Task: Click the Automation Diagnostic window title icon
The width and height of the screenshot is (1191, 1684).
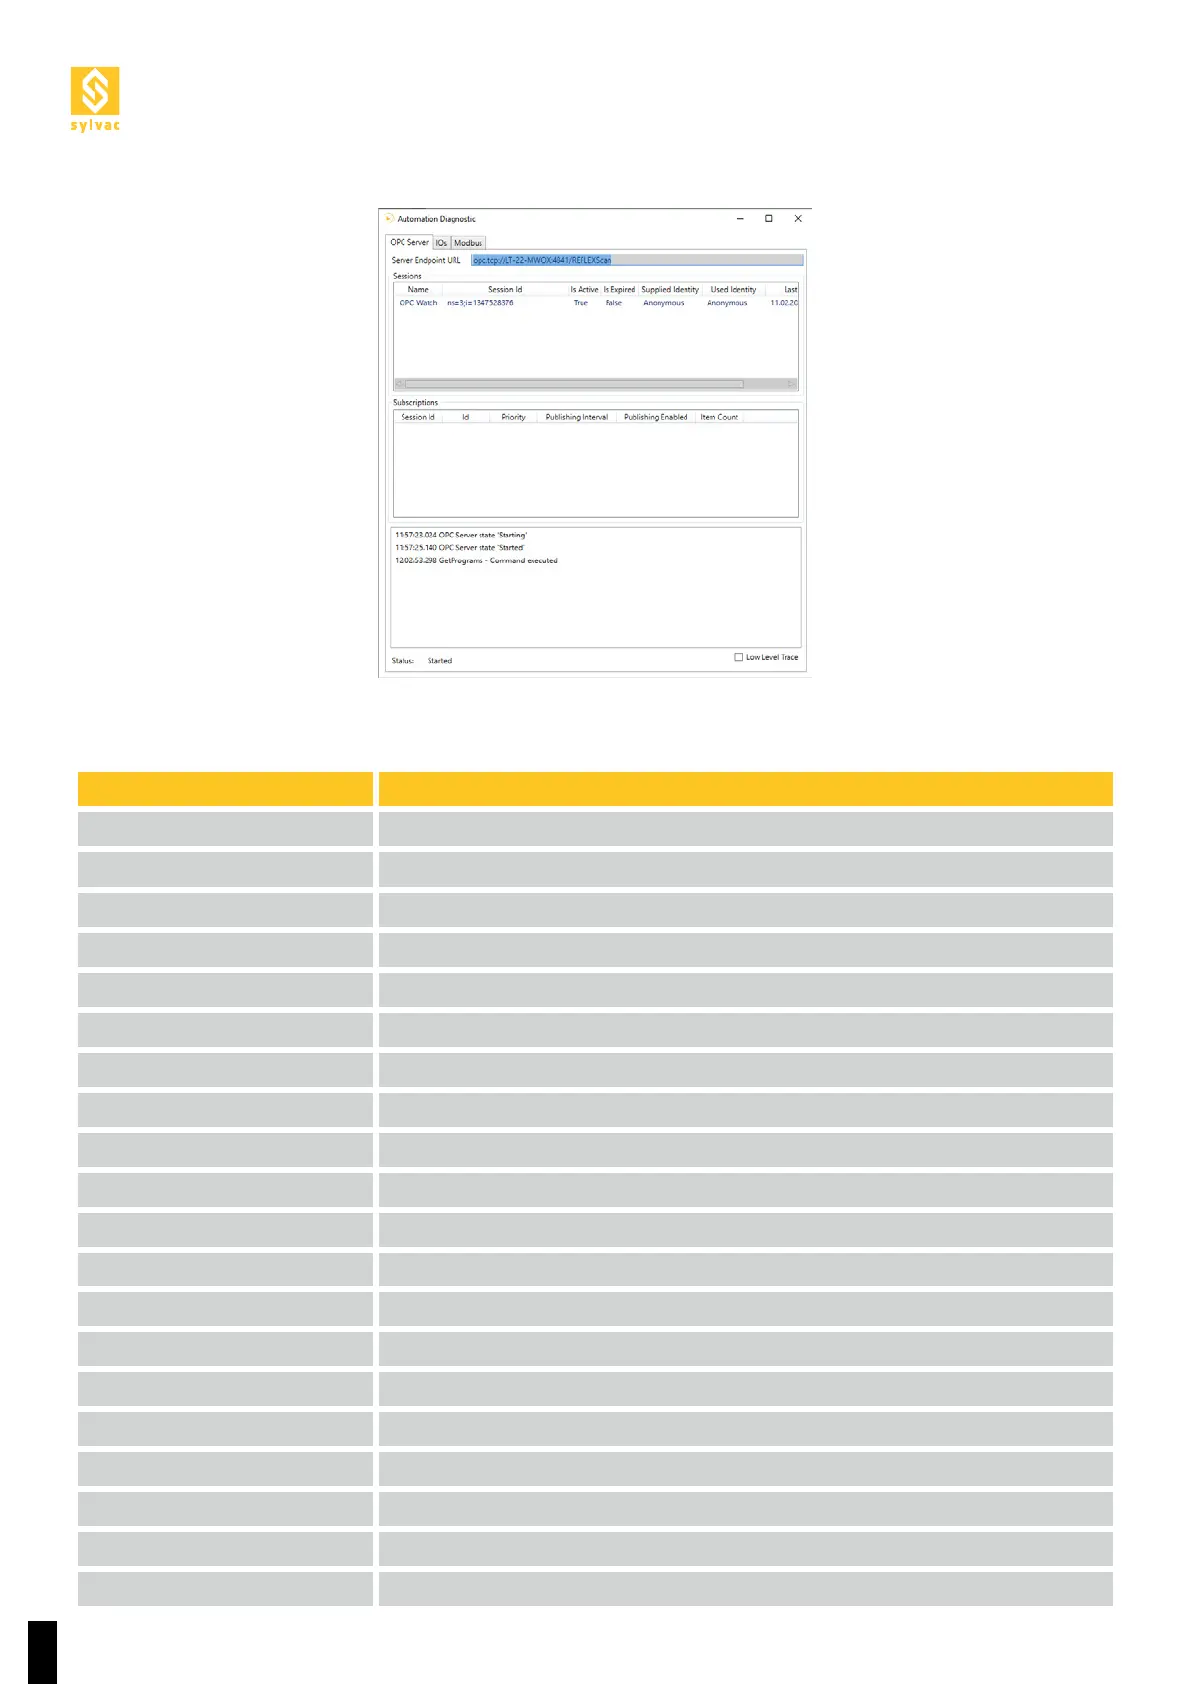Action: point(389,219)
